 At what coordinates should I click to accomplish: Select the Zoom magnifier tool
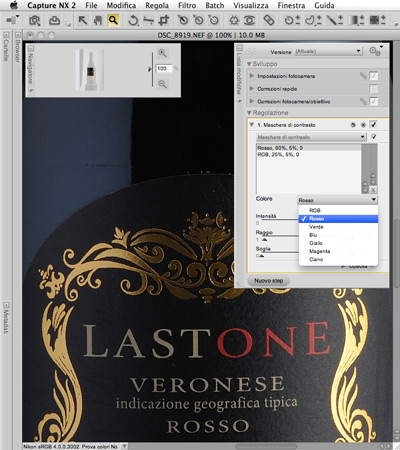tap(113, 20)
